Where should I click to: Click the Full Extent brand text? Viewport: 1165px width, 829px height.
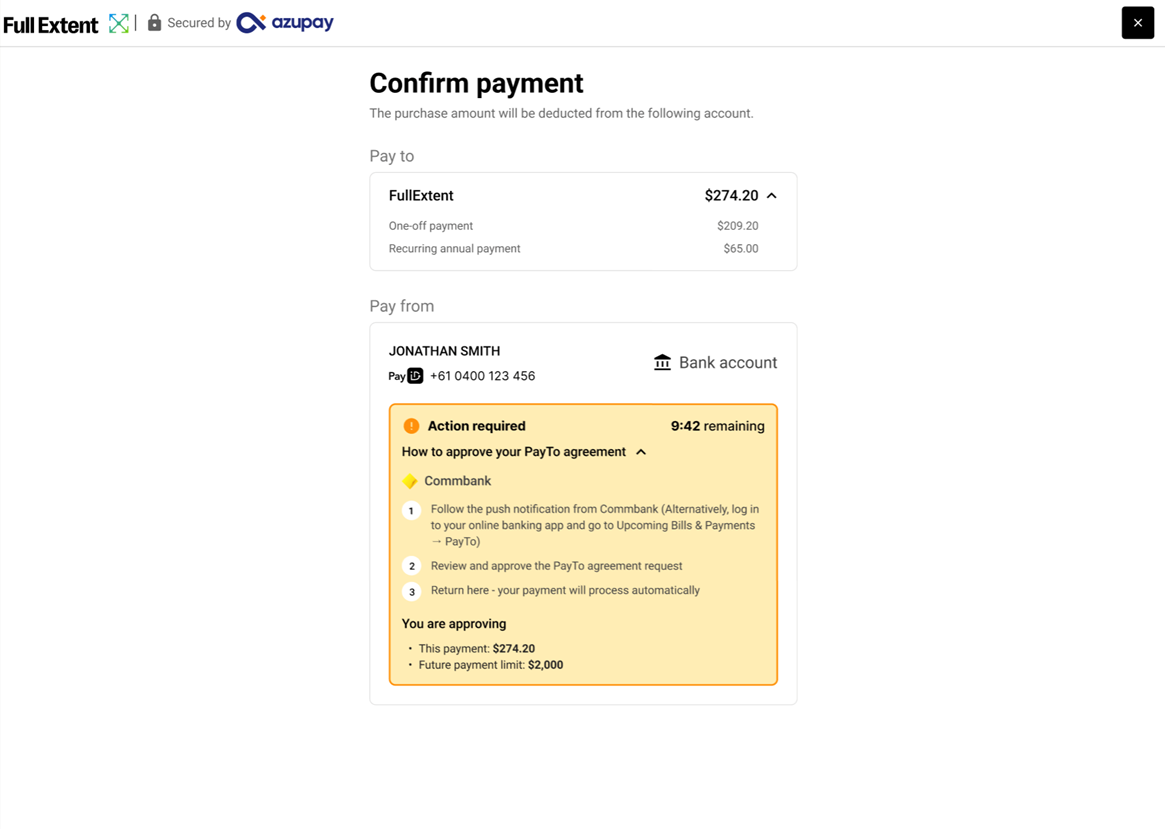(x=51, y=25)
